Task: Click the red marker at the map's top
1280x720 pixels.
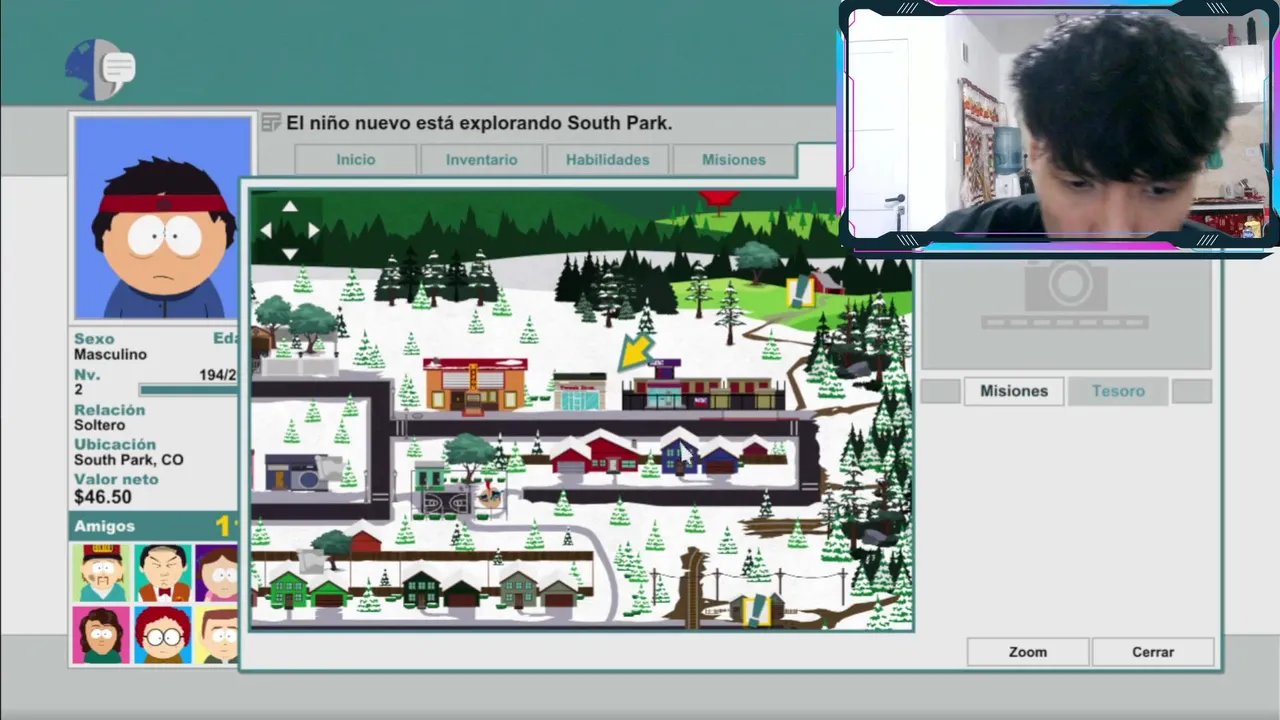Action: [x=718, y=200]
